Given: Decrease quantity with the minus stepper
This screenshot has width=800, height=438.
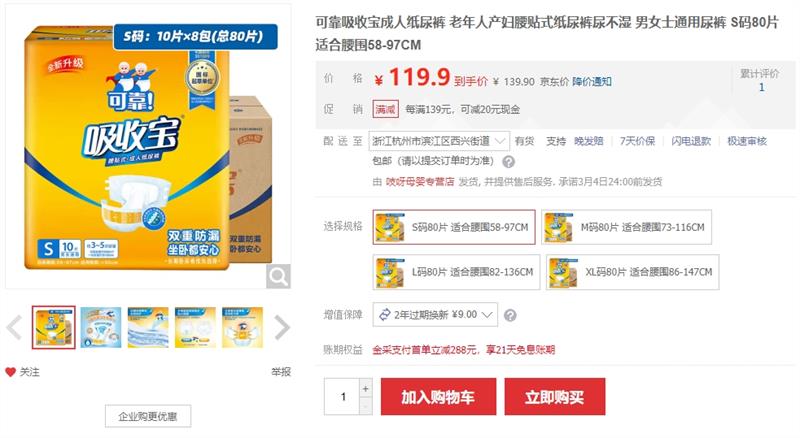Looking at the screenshot, I should 365,406.
